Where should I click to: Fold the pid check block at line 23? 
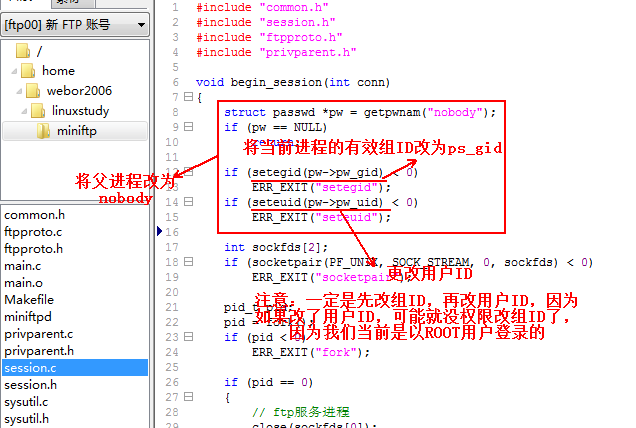189,337
